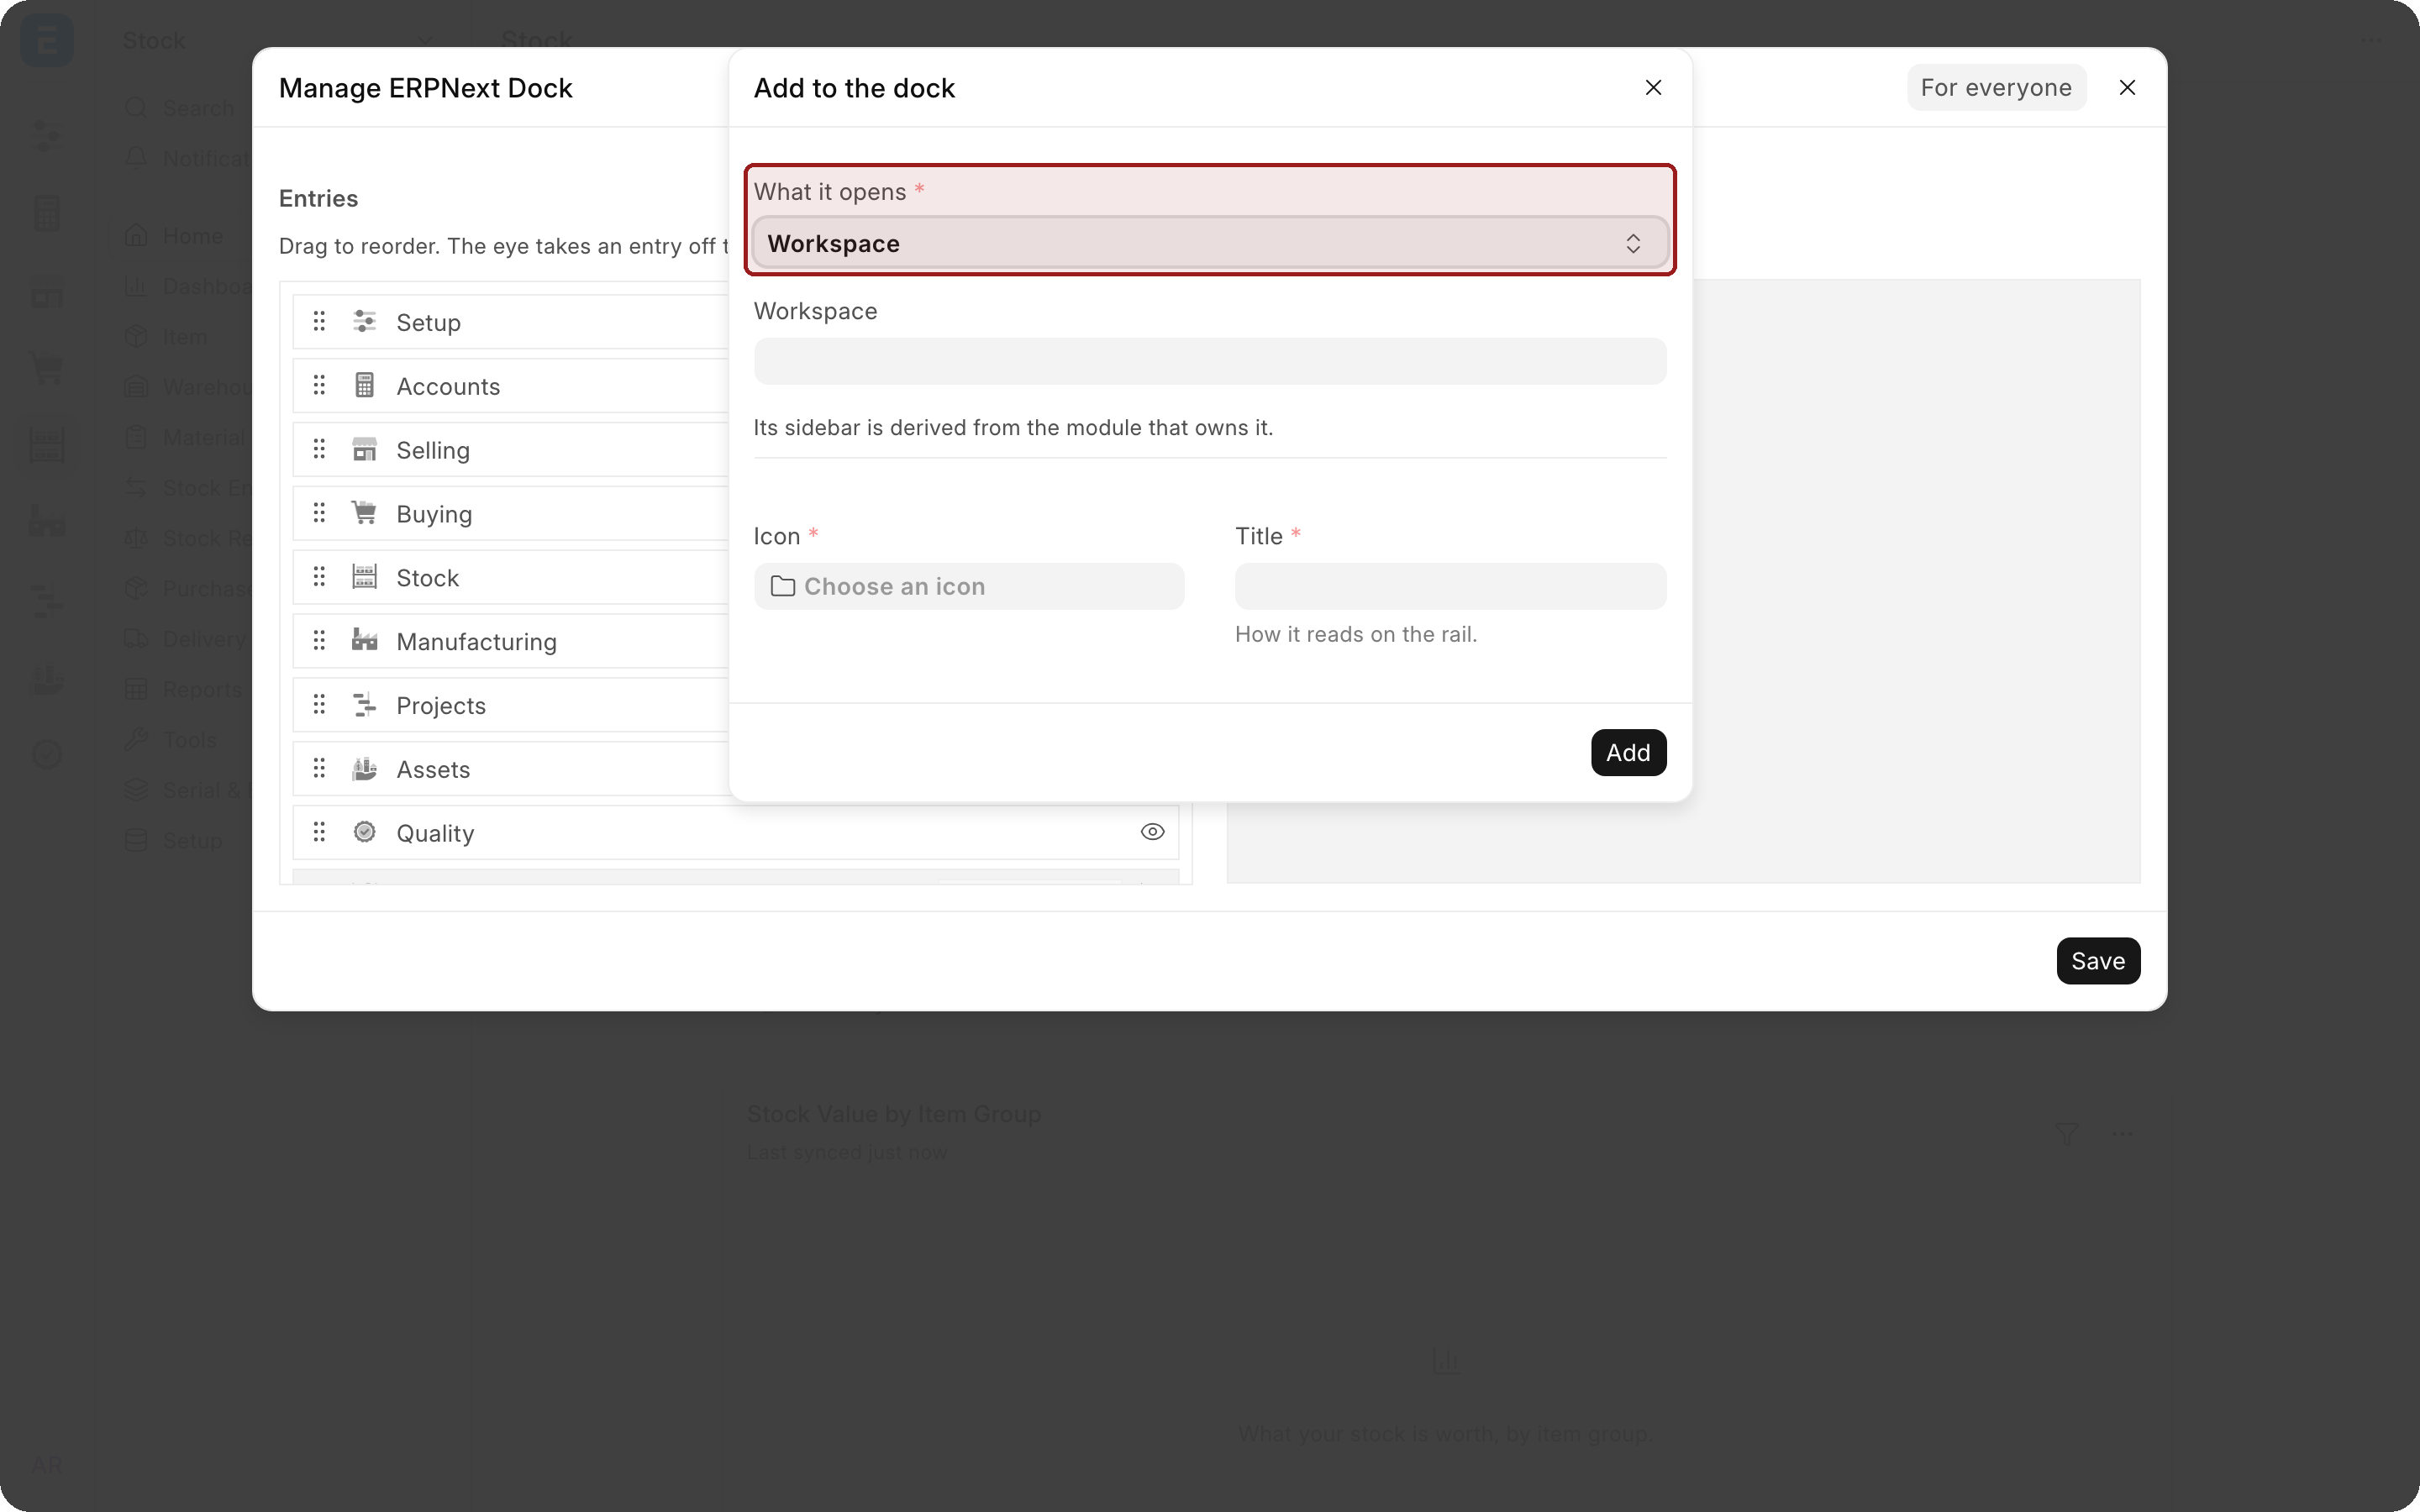The height and width of the screenshot is (1512, 2420).
Task: Grab the drag handle for Assets entry
Action: [x=319, y=768]
